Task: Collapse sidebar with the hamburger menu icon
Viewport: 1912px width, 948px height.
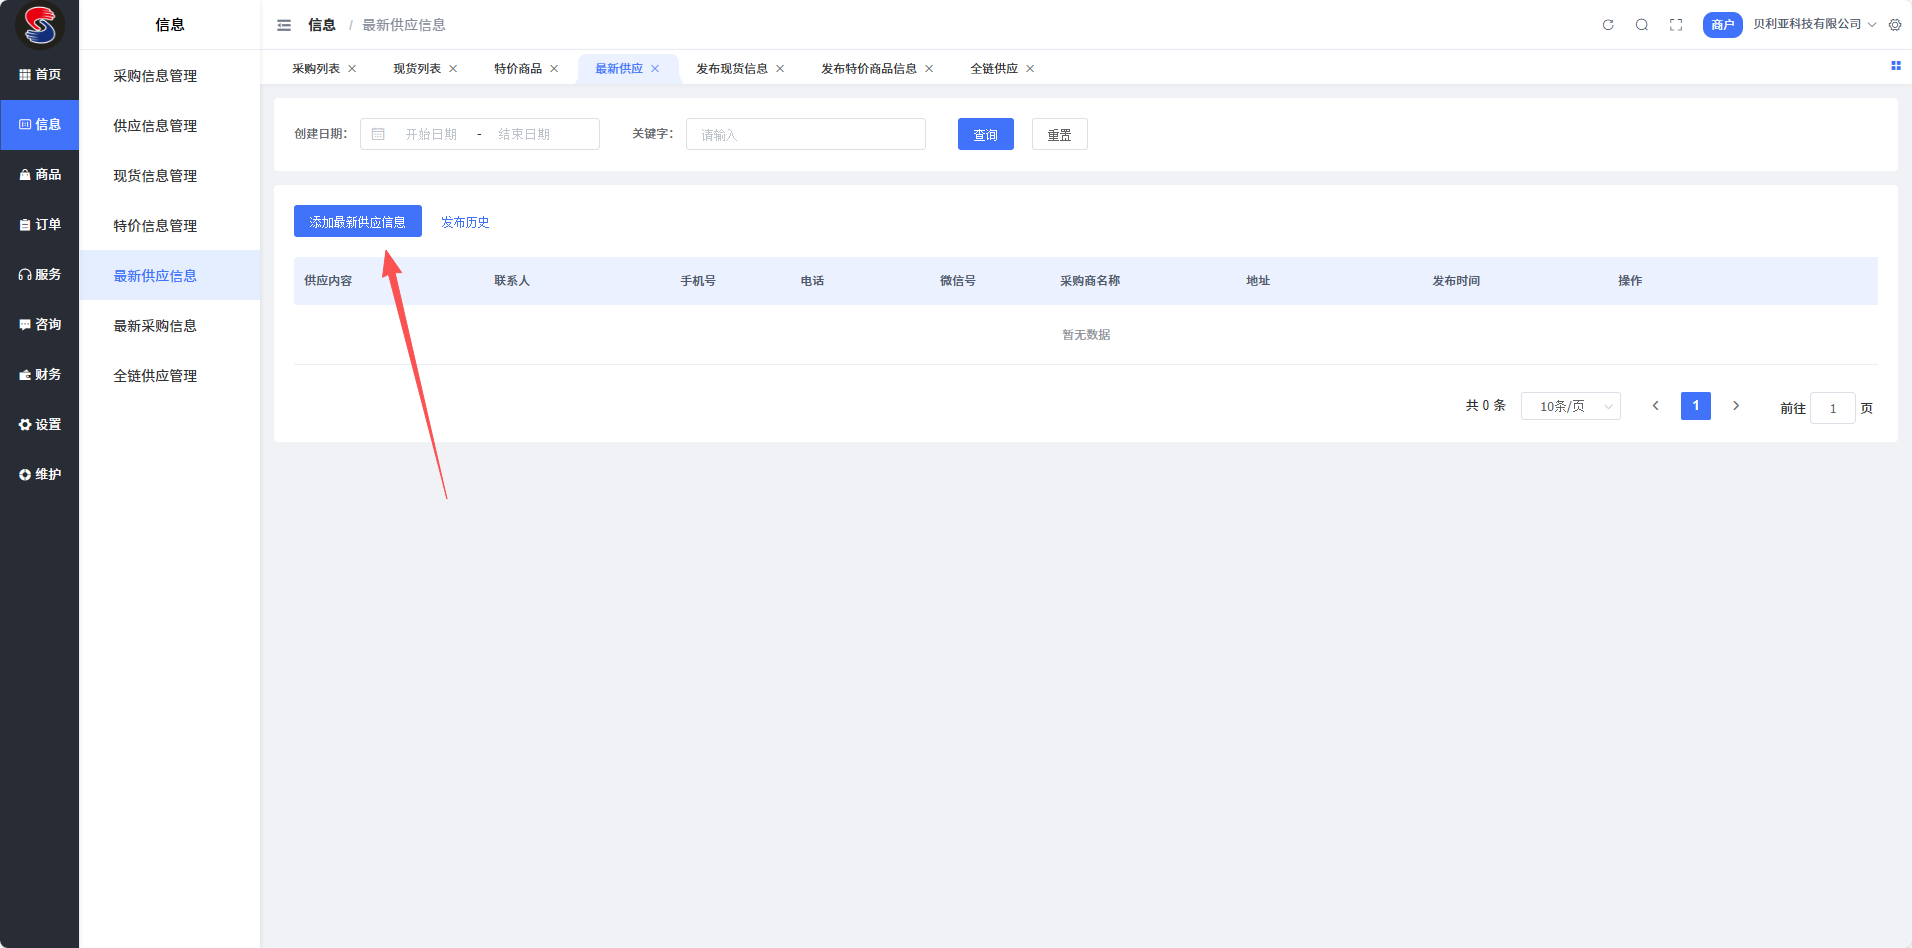Action: (x=284, y=25)
